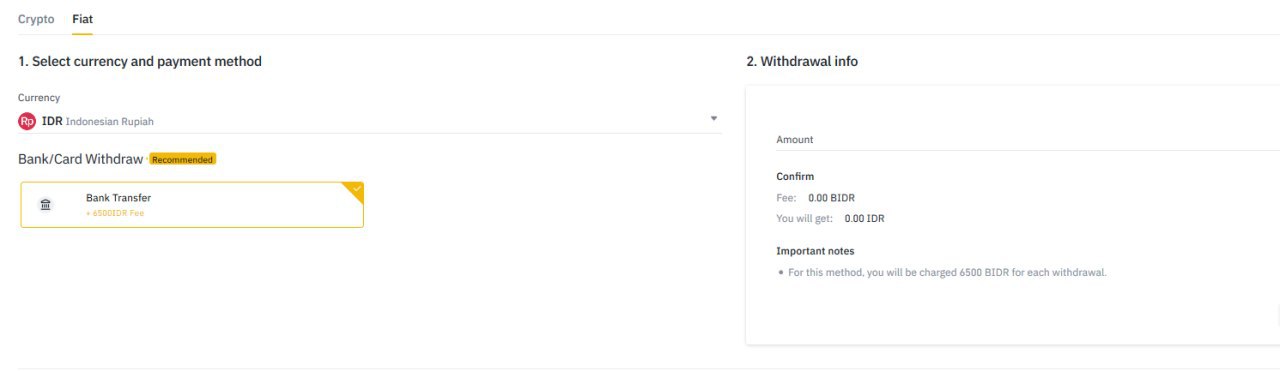Click the bank building icon

45,205
